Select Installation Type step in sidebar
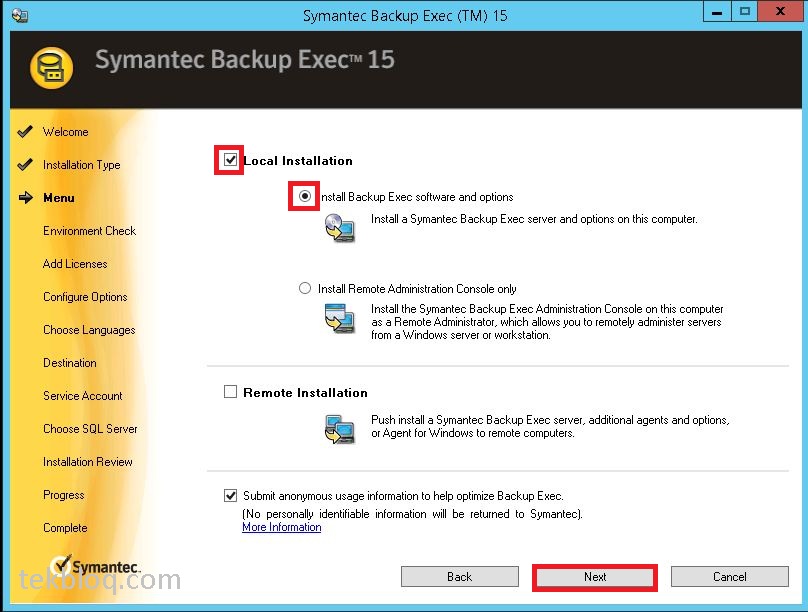This screenshot has width=808, height=612. (81, 165)
